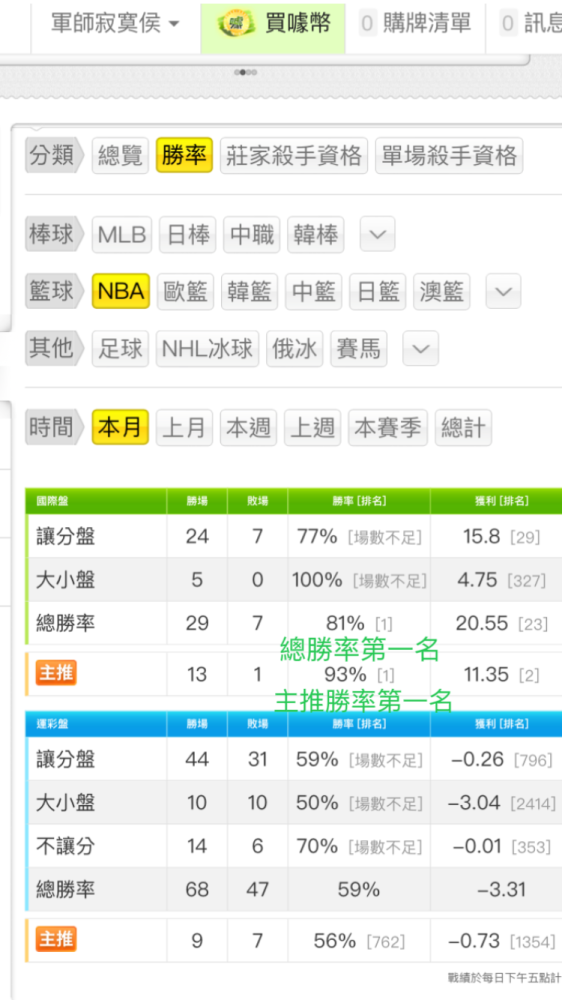Viewport: 562px width, 1000px height.
Task: Open 購牌清單 in top bar
Action: click(415, 24)
